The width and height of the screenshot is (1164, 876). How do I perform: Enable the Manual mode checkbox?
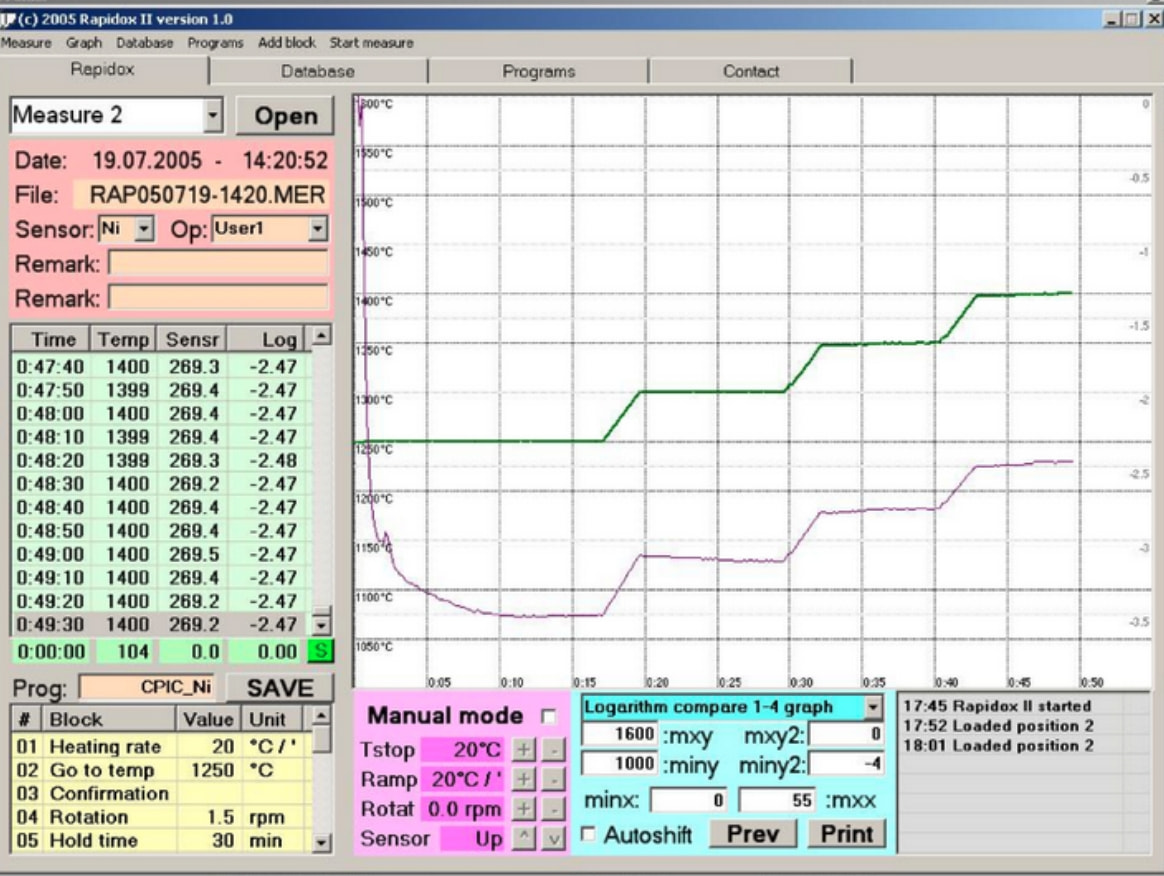pos(547,716)
